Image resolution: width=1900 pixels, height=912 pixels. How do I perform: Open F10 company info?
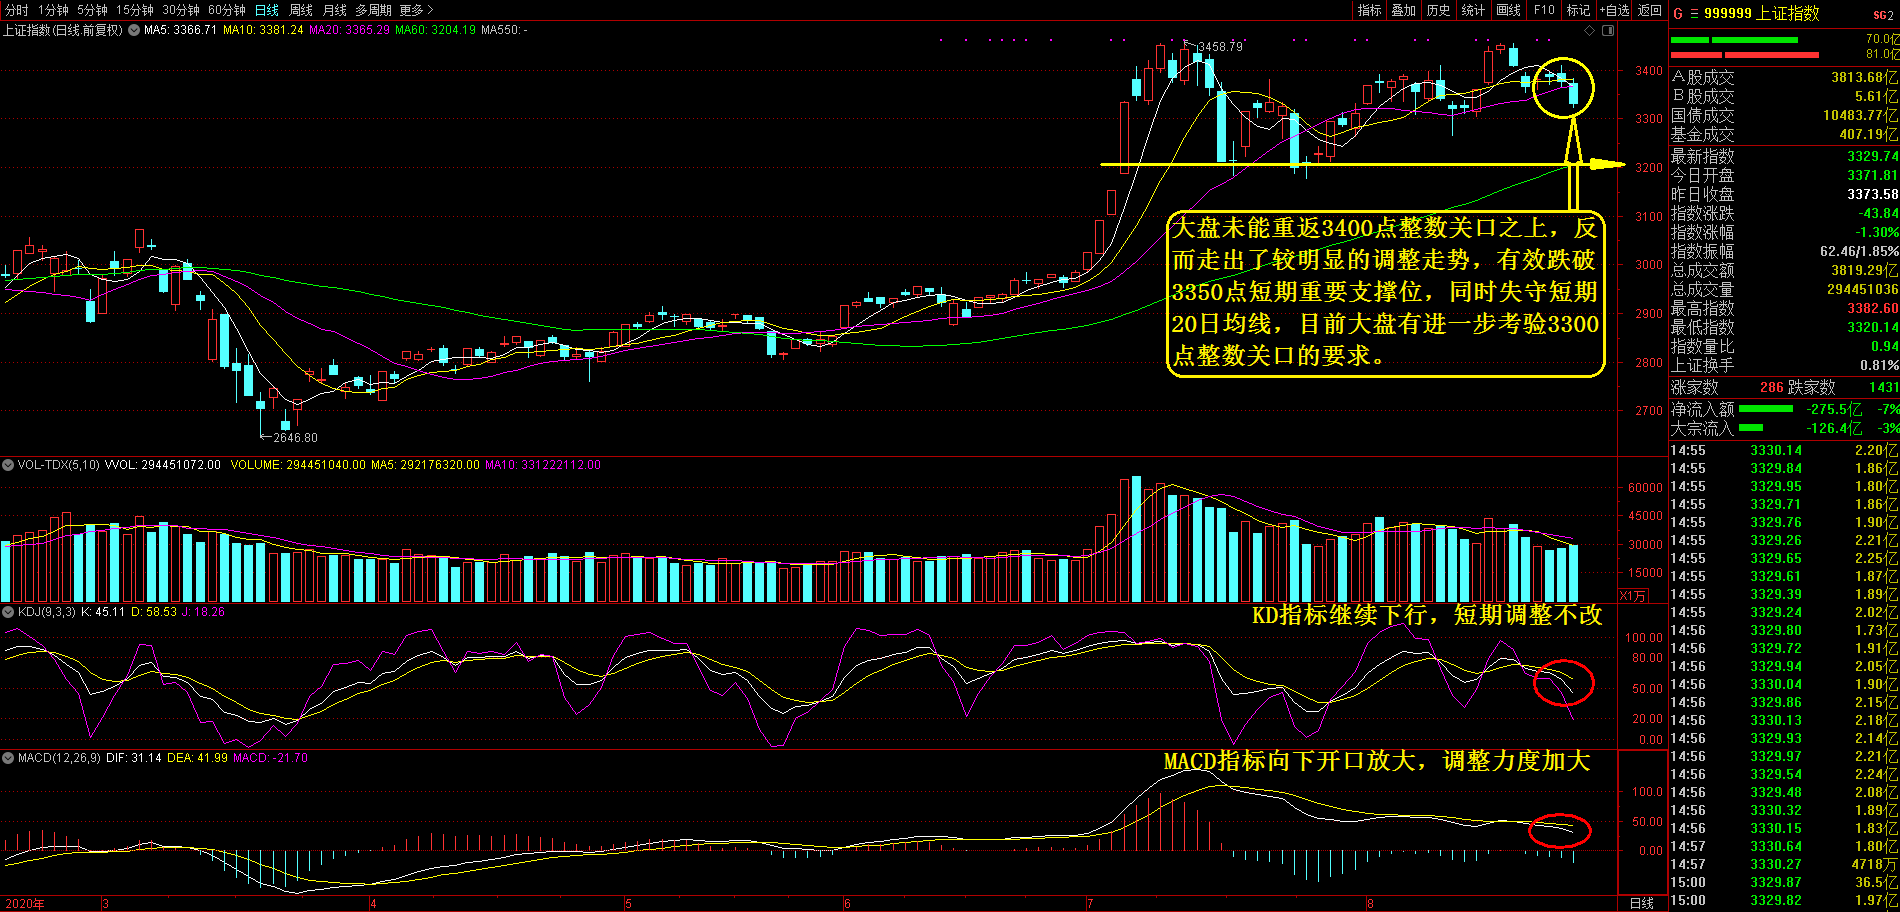1544,10
